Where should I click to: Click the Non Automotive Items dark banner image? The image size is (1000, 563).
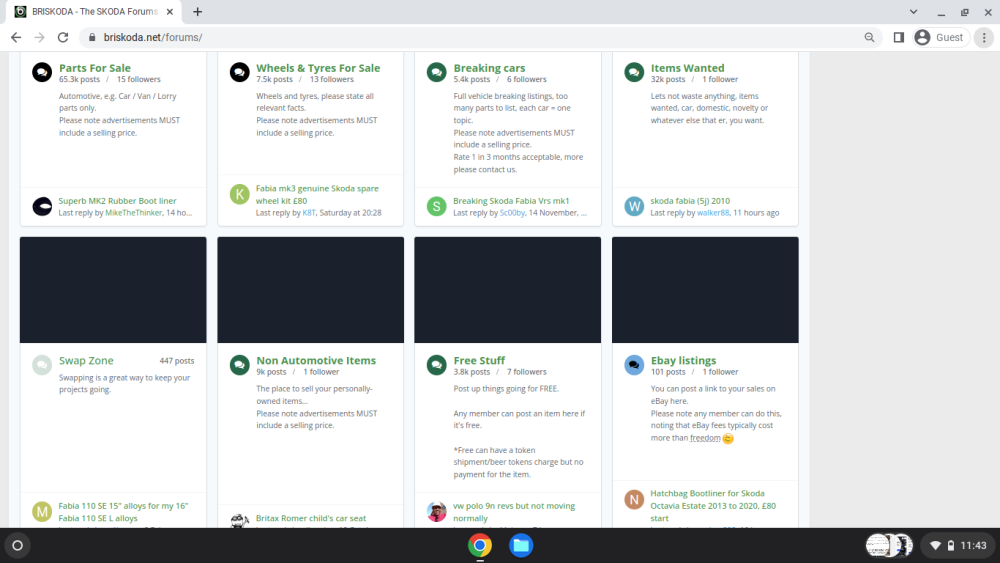click(x=311, y=290)
